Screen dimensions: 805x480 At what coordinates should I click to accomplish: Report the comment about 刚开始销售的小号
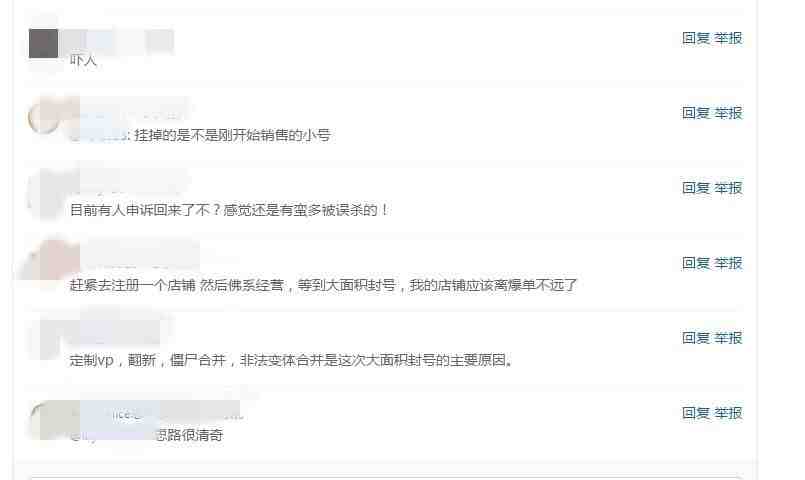pyautogui.click(x=728, y=113)
